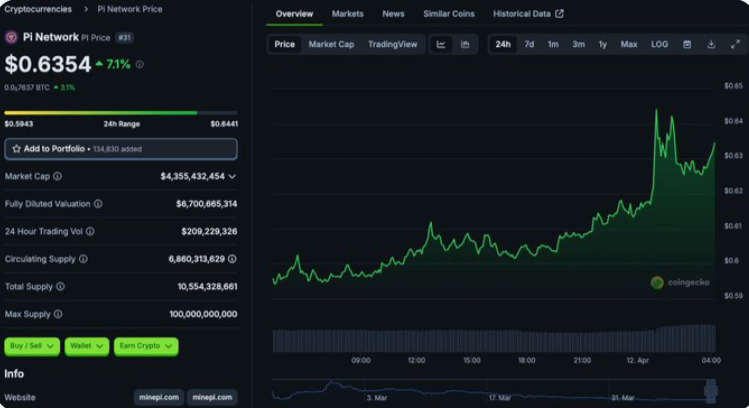Open the Earn Crypto dropdown
Image resolution: width=749 pixels, height=408 pixels.
coord(146,346)
